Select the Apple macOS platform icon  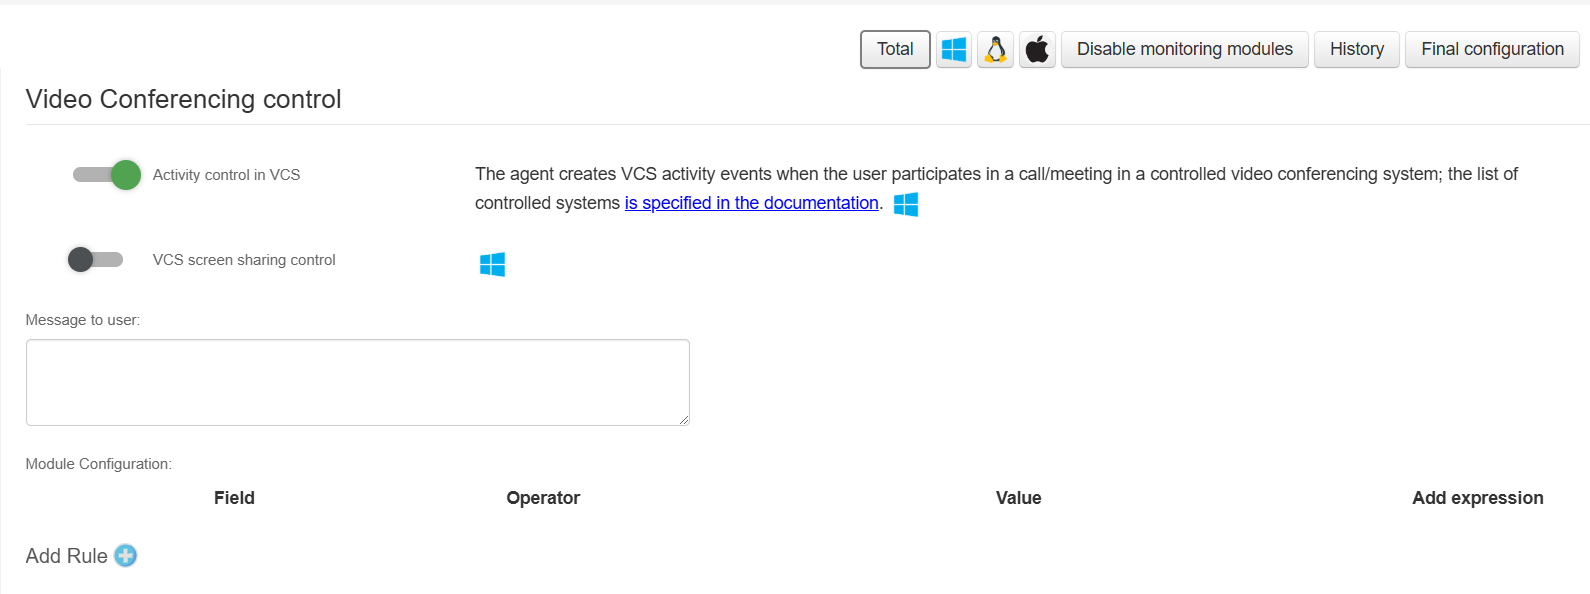pos(1038,49)
